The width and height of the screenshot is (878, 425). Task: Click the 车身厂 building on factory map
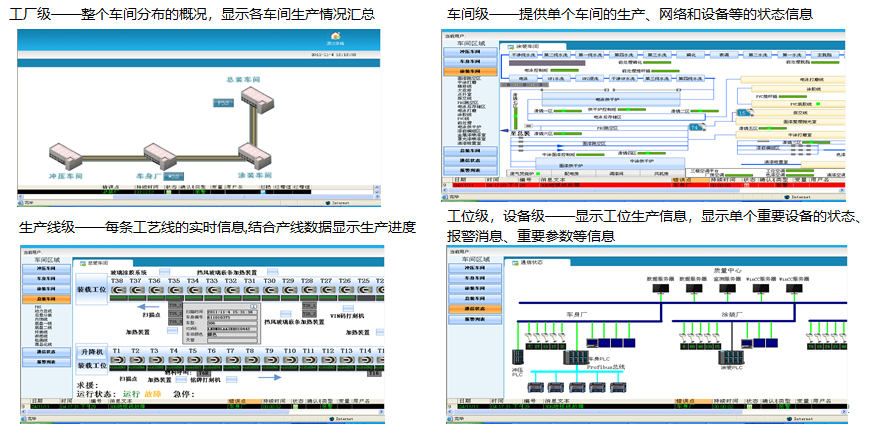click(161, 157)
